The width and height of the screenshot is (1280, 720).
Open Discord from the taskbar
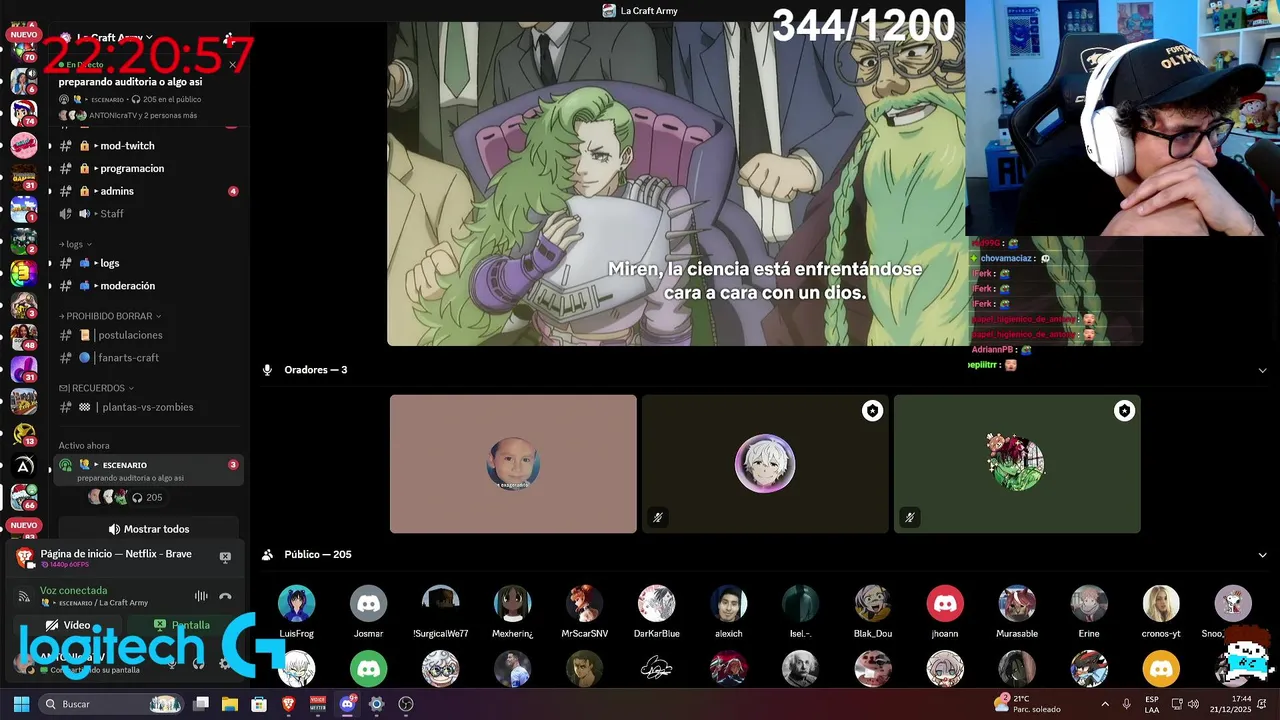click(347, 704)
